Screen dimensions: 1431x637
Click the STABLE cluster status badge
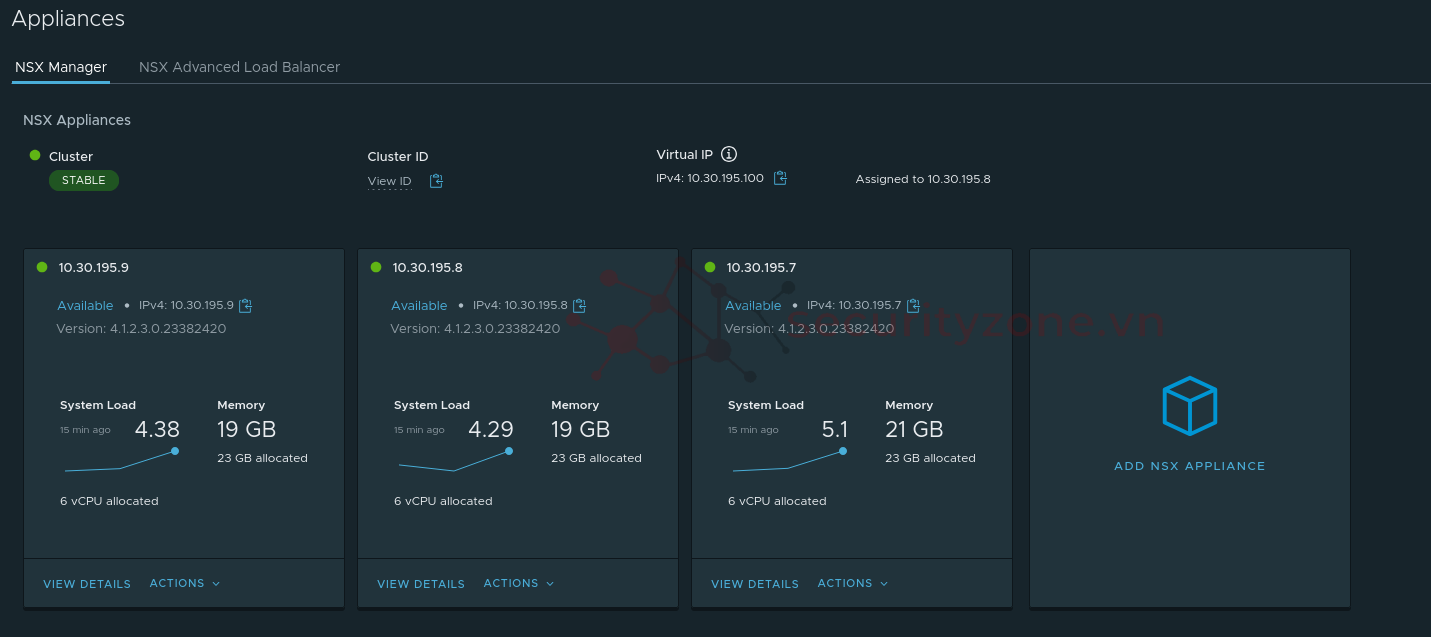(x=84, y=180)
